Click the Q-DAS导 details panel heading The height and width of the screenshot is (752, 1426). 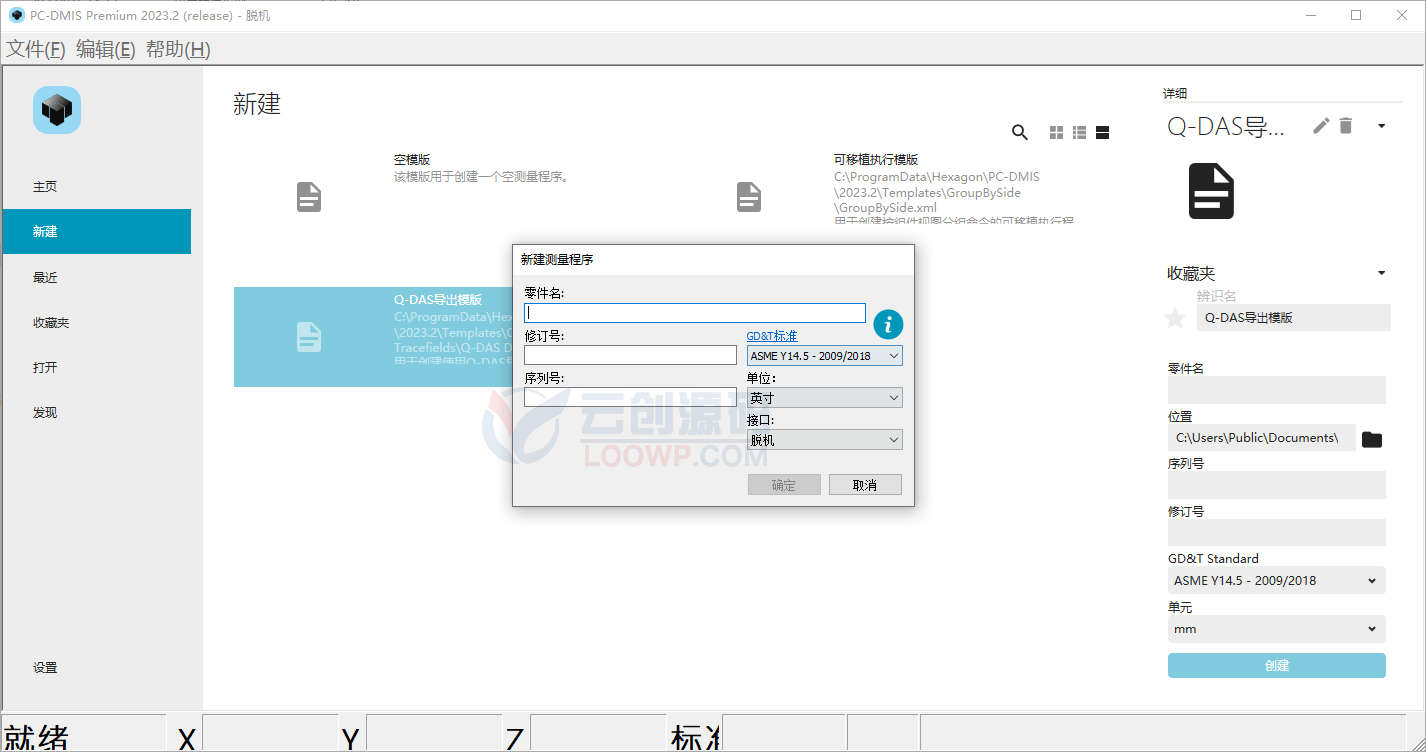(1226, 126)
